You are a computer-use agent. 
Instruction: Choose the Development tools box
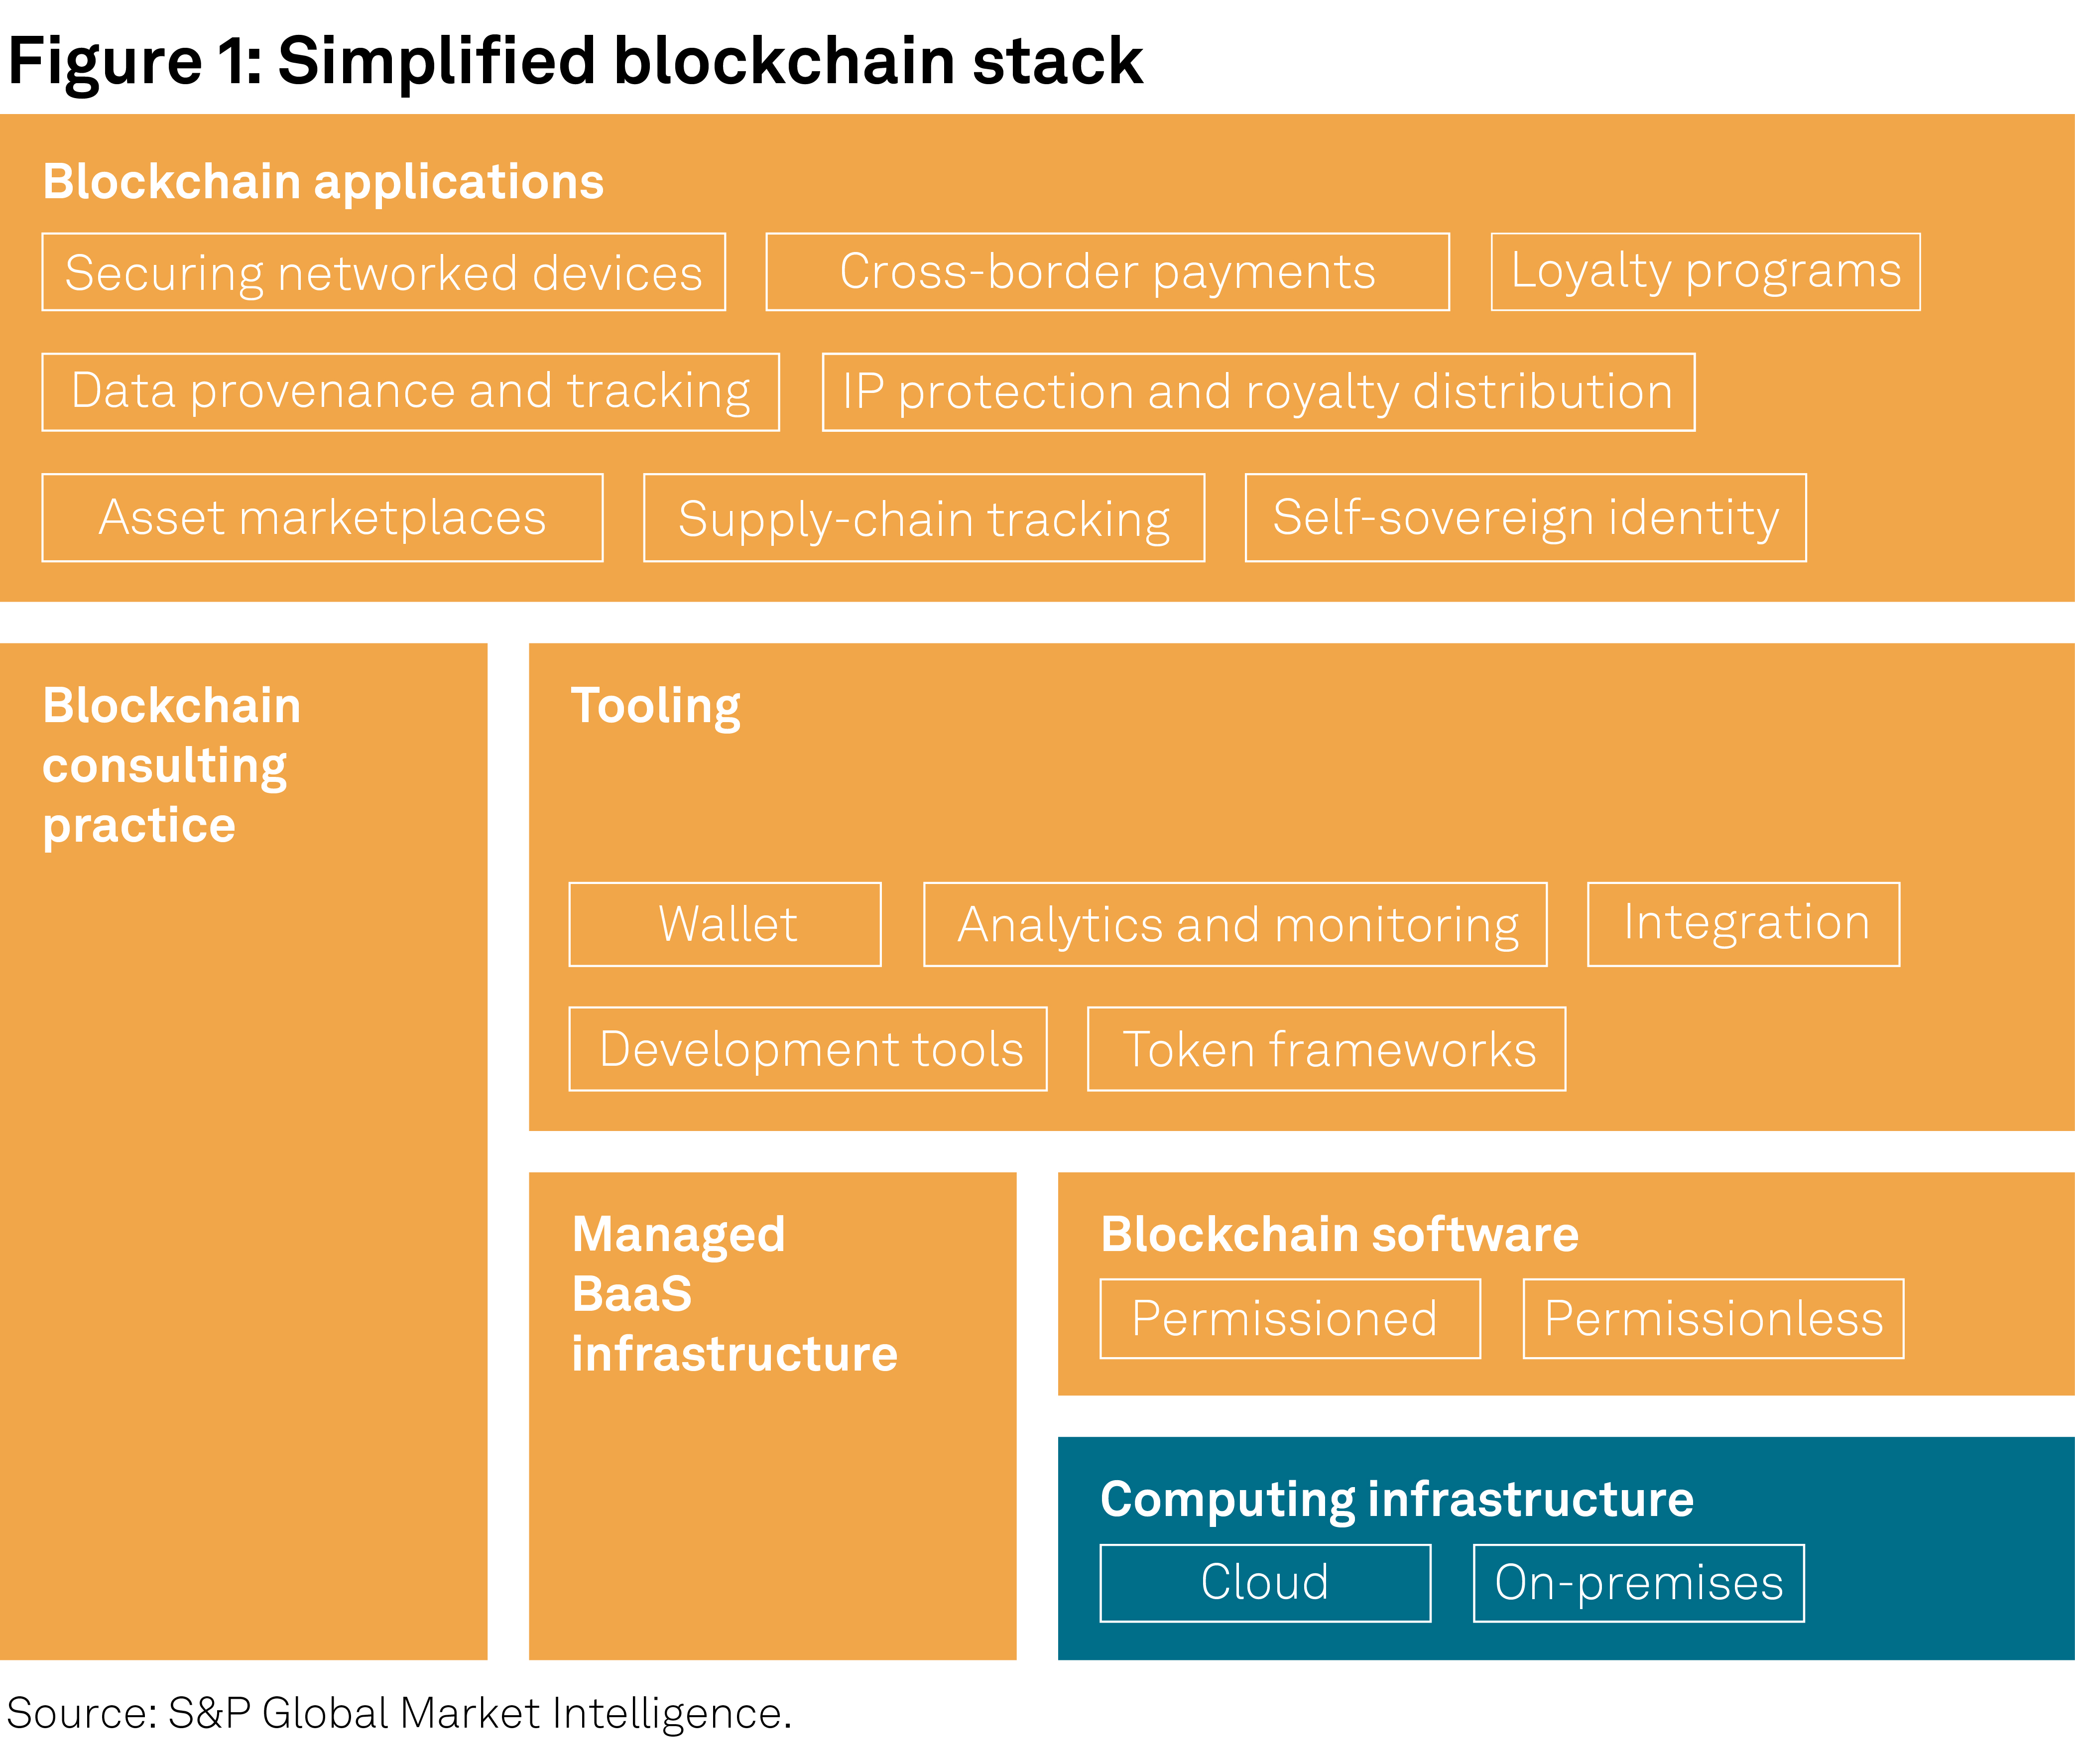tap(808, 1049)
